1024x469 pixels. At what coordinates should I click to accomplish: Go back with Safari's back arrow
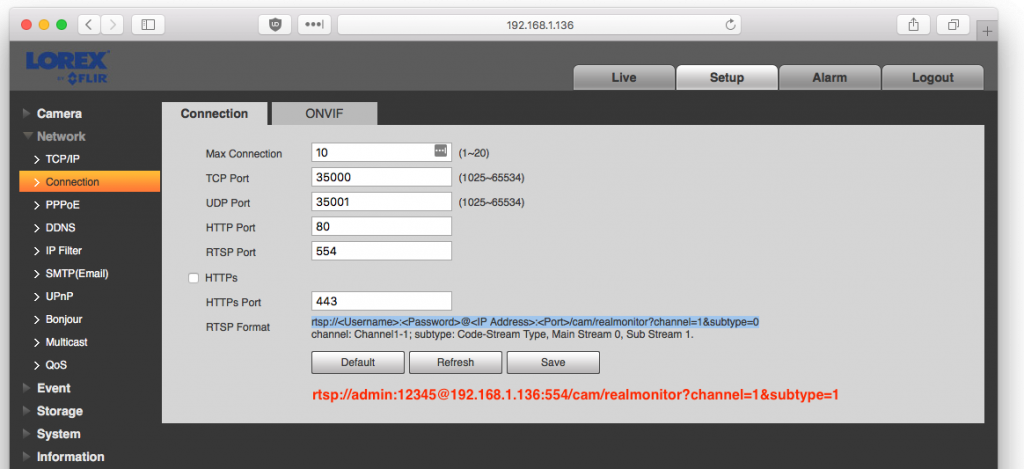89,25
